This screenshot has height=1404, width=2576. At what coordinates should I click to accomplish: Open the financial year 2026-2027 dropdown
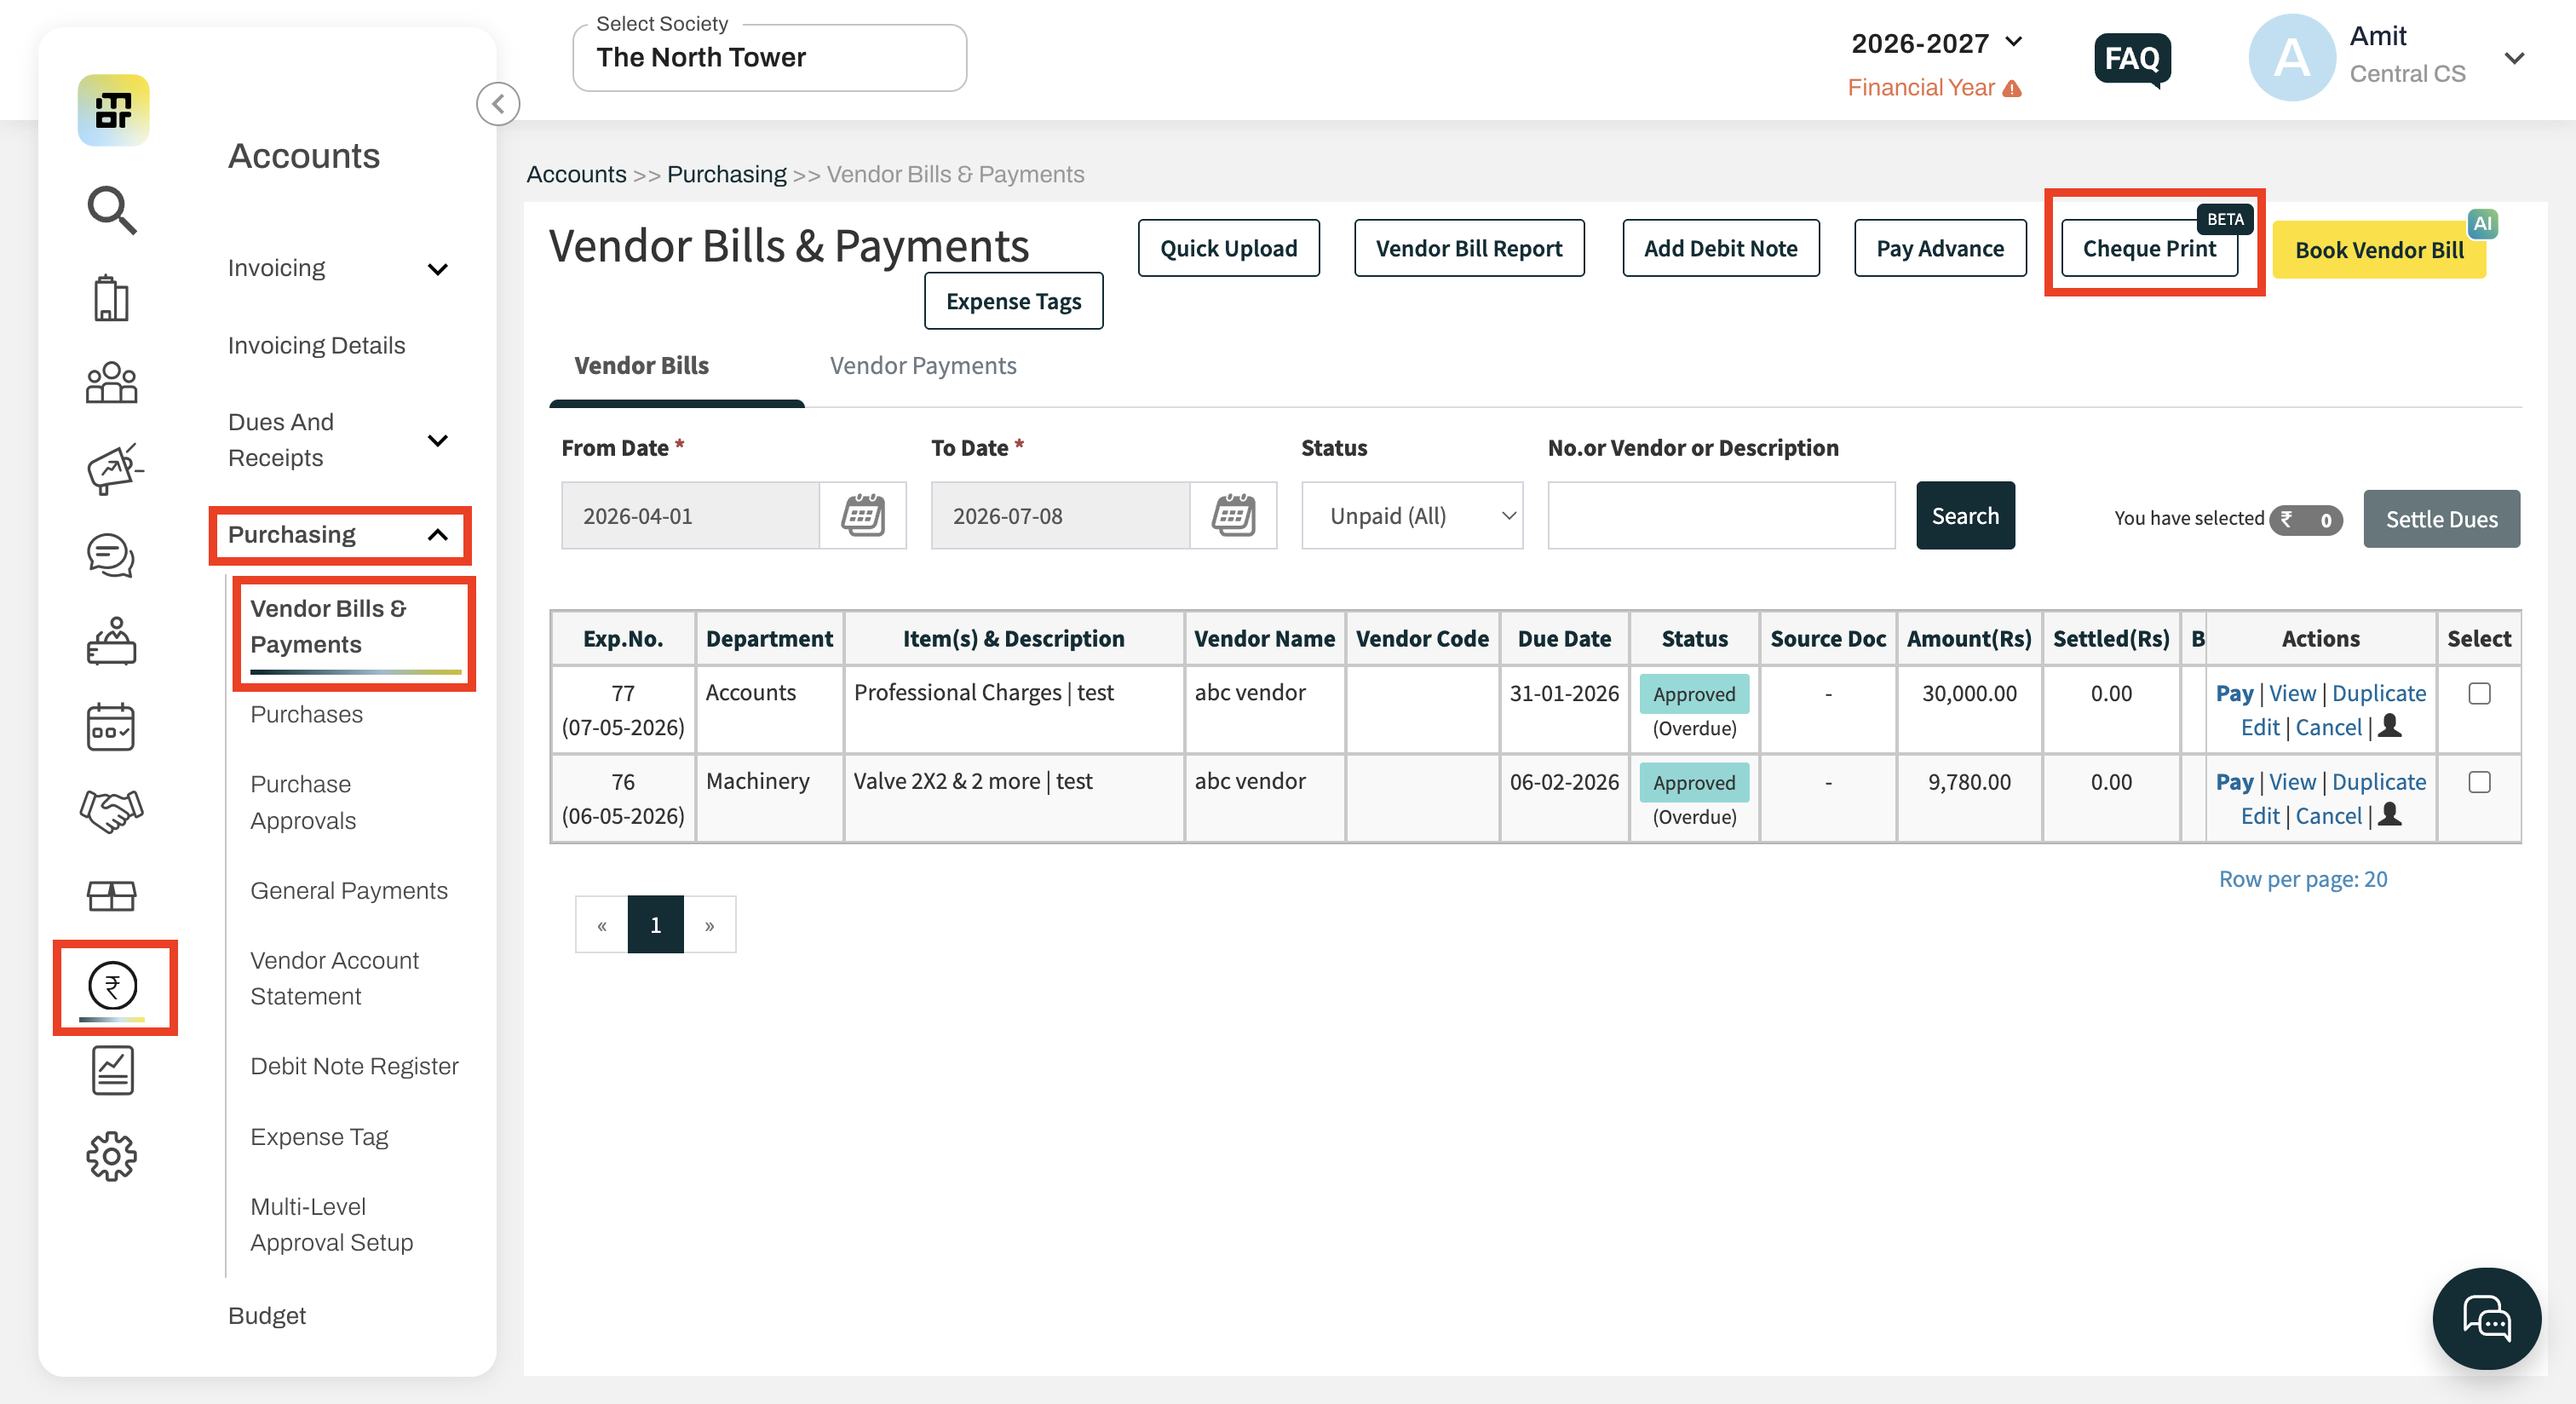click(x=1937, y=43)
